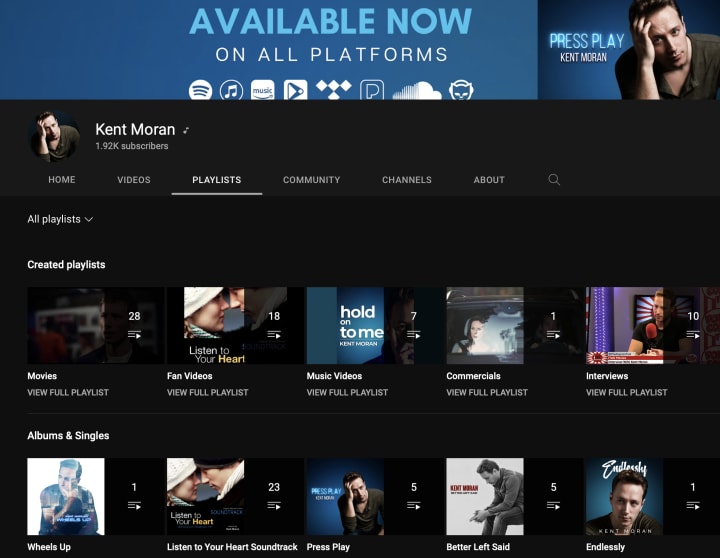Open the Fan Videos playlist title
Viewport: 720px width, 558px height.
click(190, 376)
